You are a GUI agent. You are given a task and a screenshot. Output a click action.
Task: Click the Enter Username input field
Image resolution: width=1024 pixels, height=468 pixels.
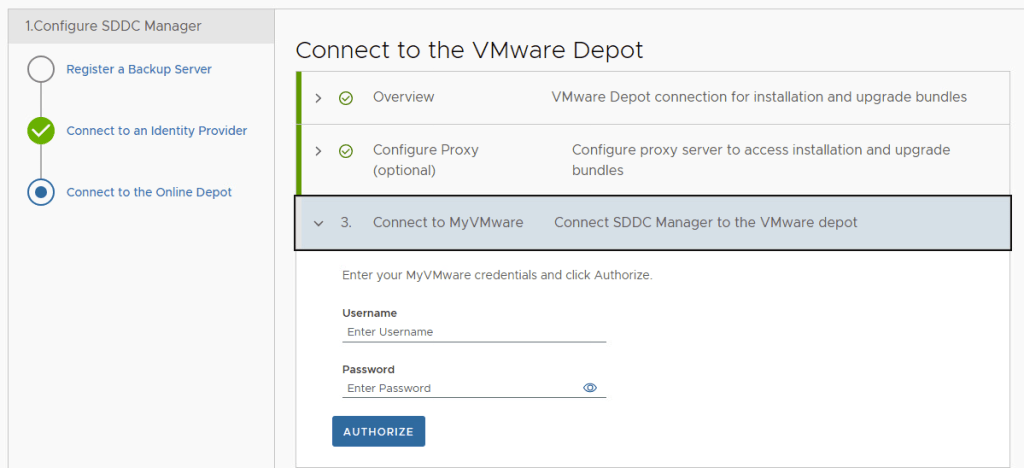(473, 332)
